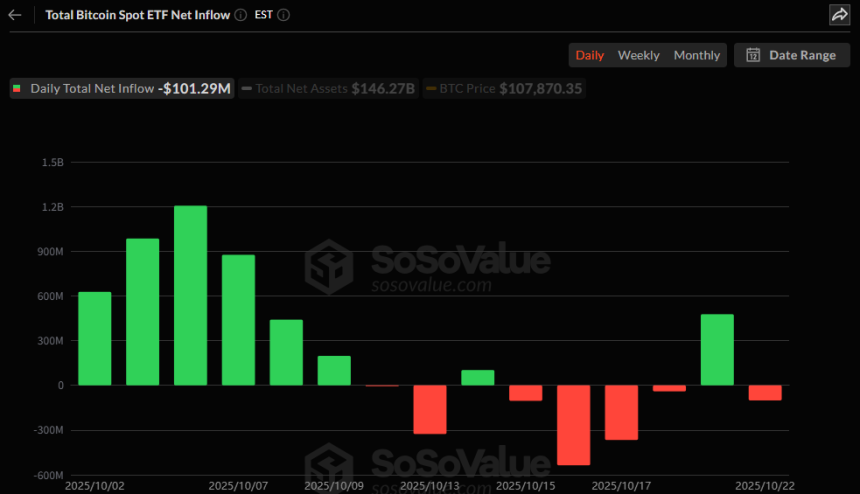Open the sosovalue.com watermark link
Screen dimensions: 860x494
click(x=432, y=285)
